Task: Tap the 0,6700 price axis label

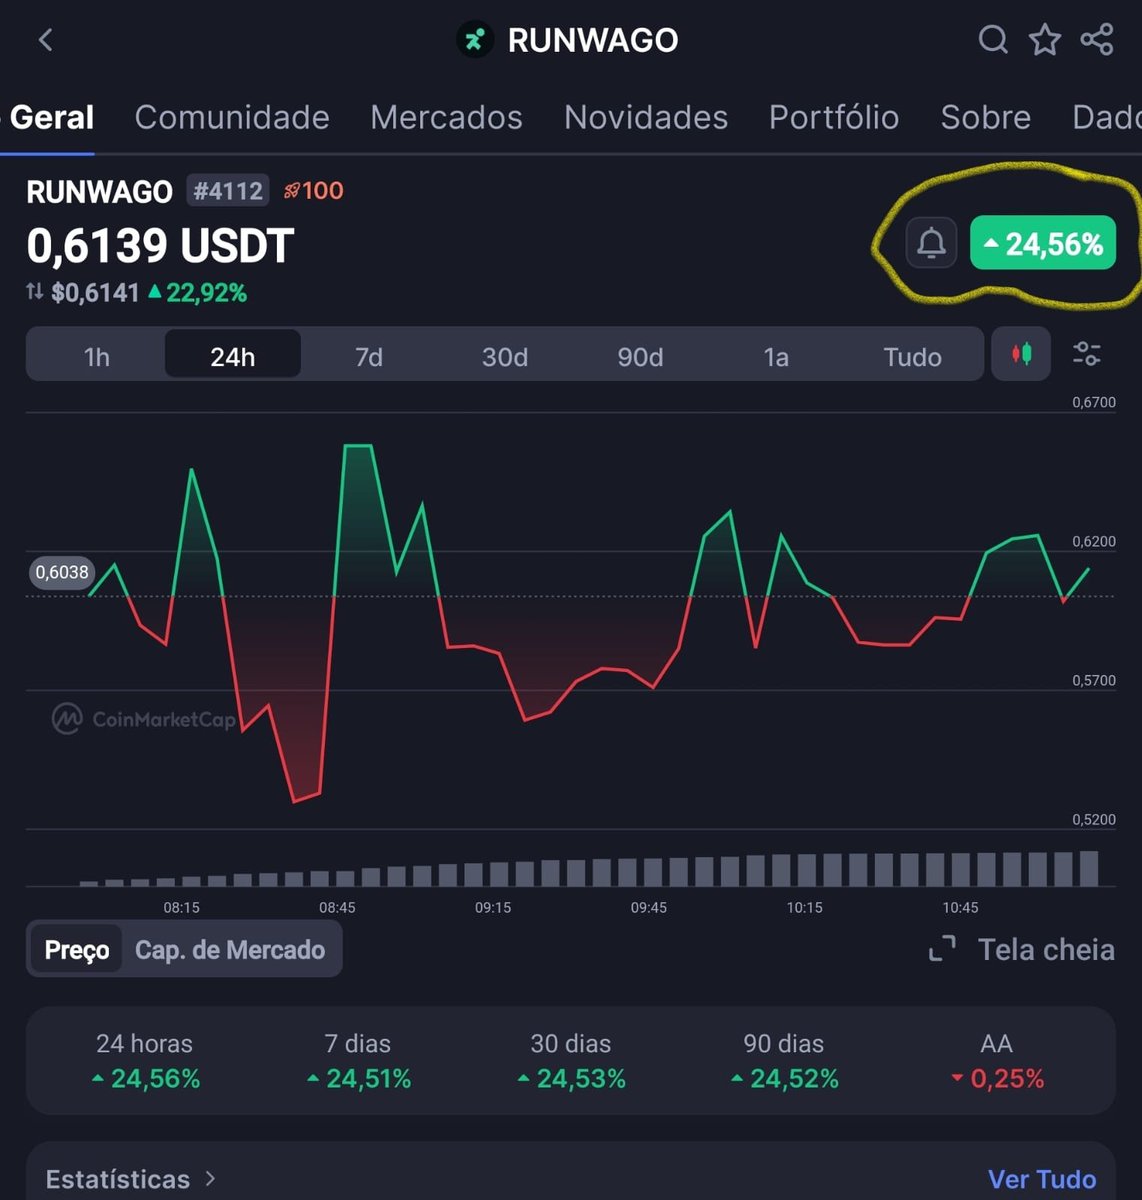Action: pyautogui.click(x=1094, y=402)
